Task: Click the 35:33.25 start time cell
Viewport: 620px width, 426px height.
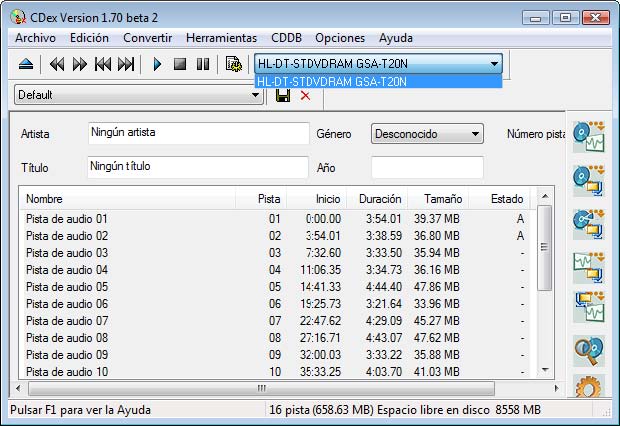Action: tap(320, 372)
